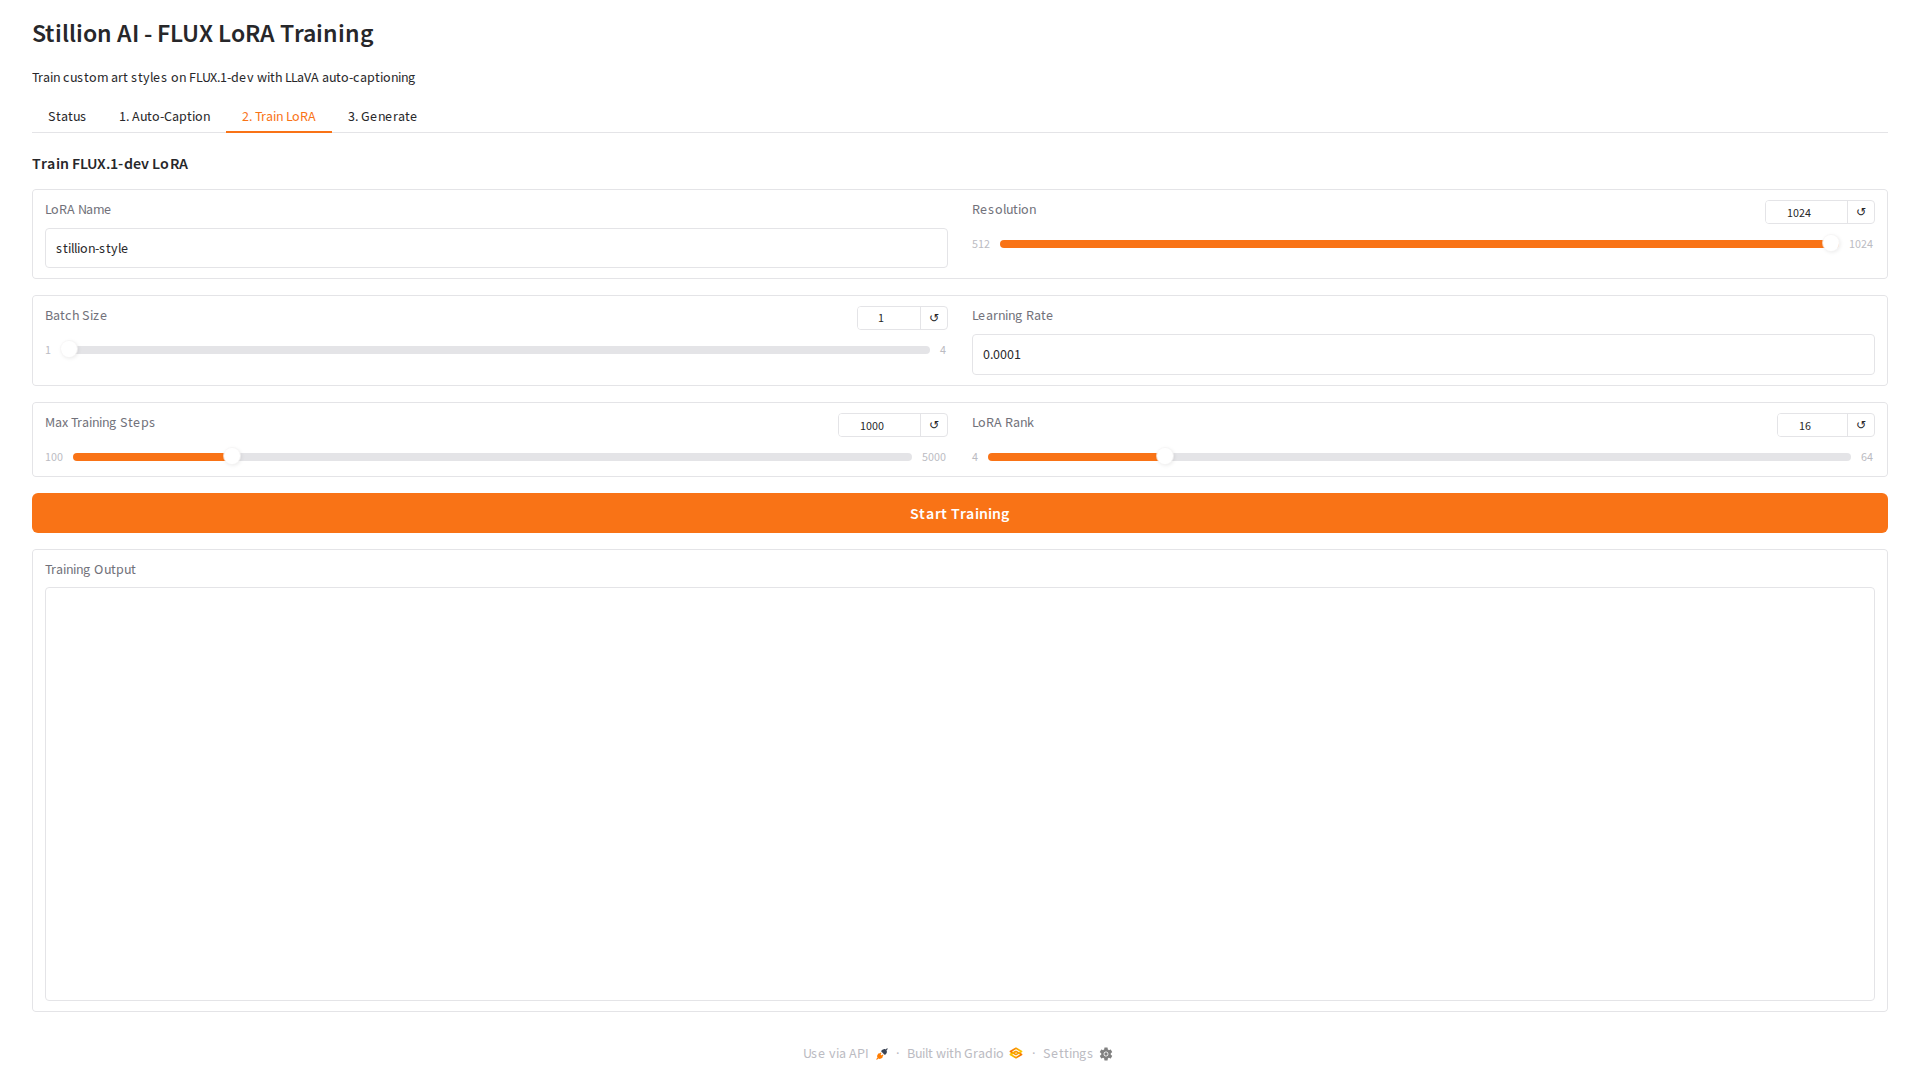Switch to the Status tab
1920x1080 pixels.
[x=67, y=117]
